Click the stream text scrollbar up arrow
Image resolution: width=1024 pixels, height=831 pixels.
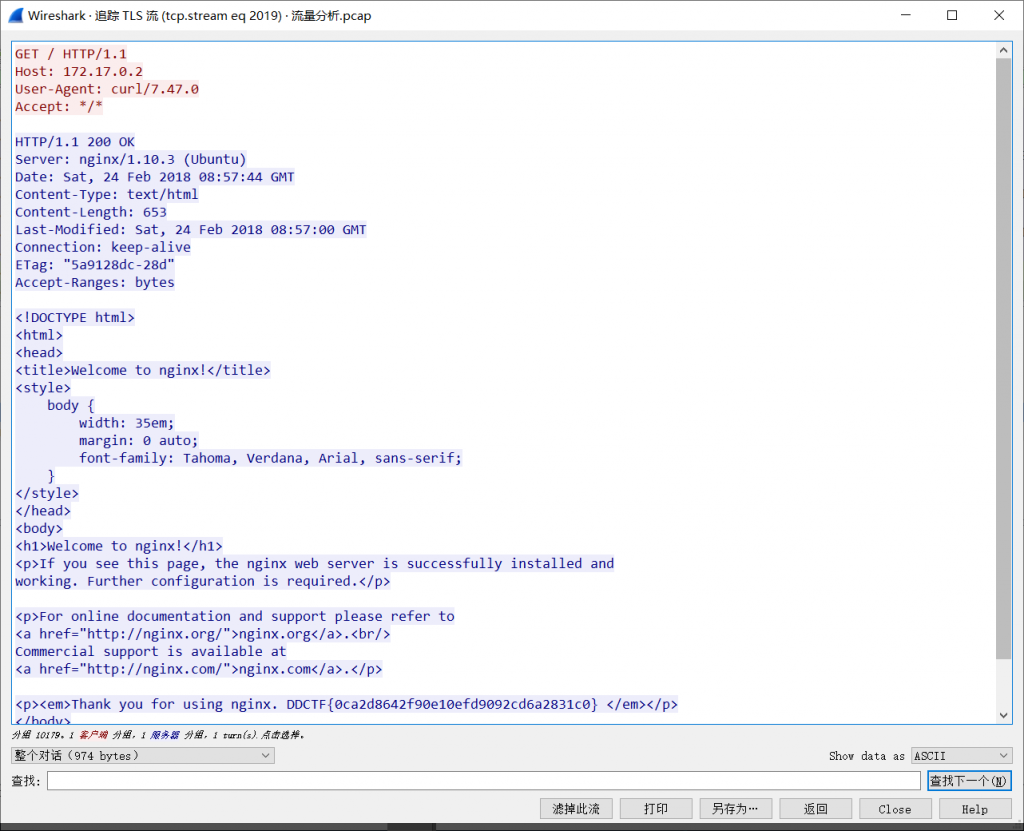pyautogui.click(x=1004, y=50)
